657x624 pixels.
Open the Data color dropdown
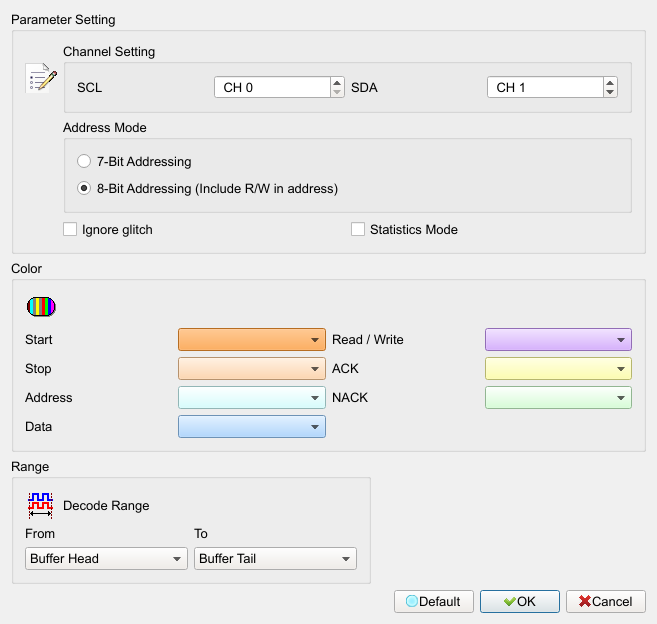point(252,427)
